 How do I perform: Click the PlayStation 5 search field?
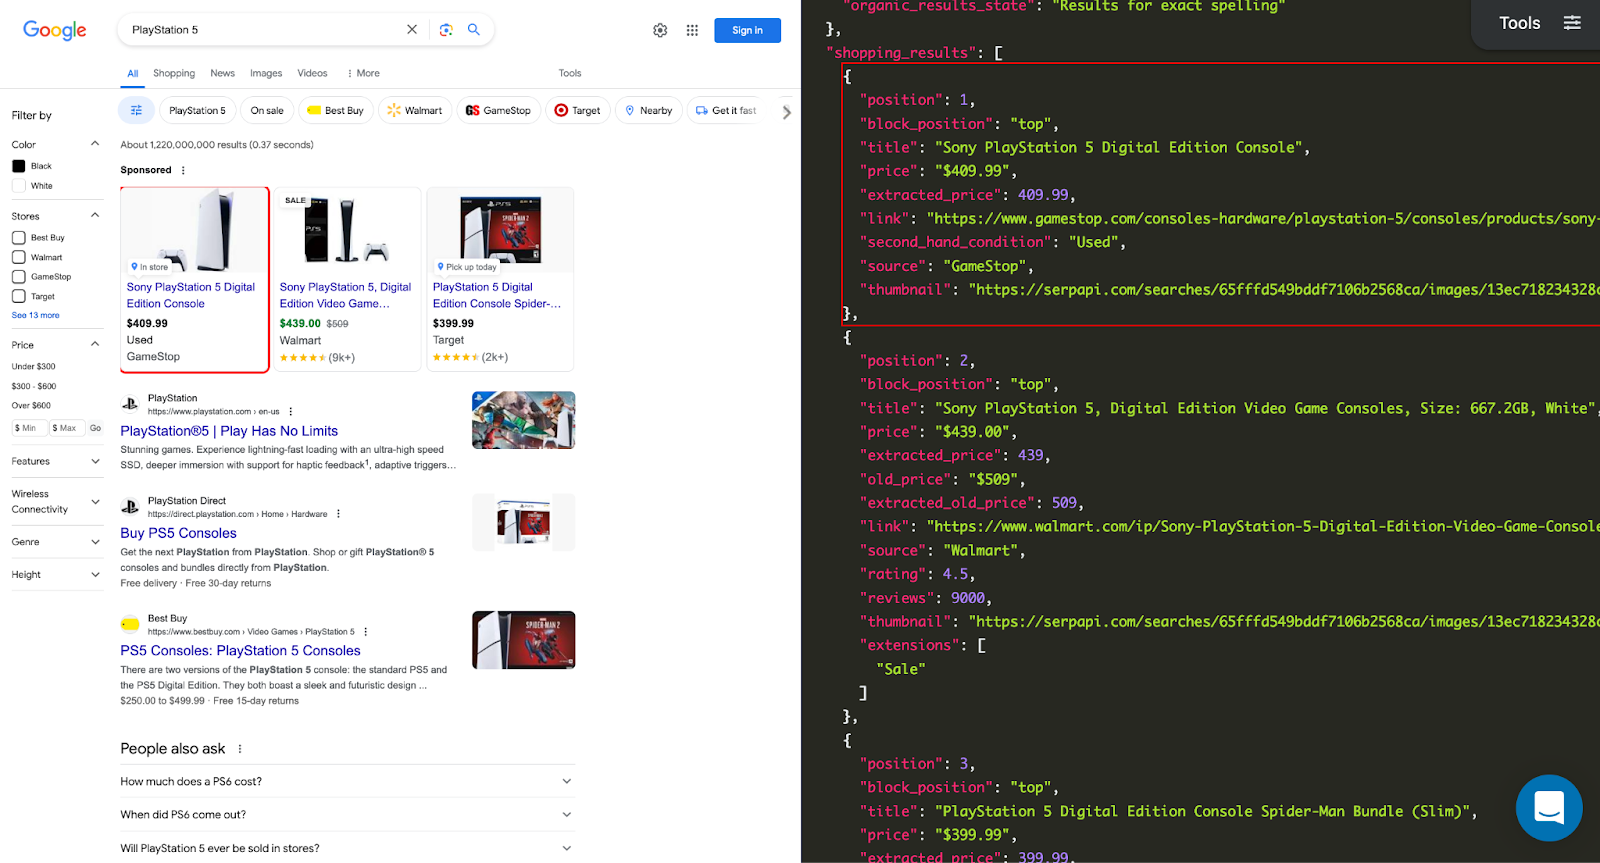[262, 30]
